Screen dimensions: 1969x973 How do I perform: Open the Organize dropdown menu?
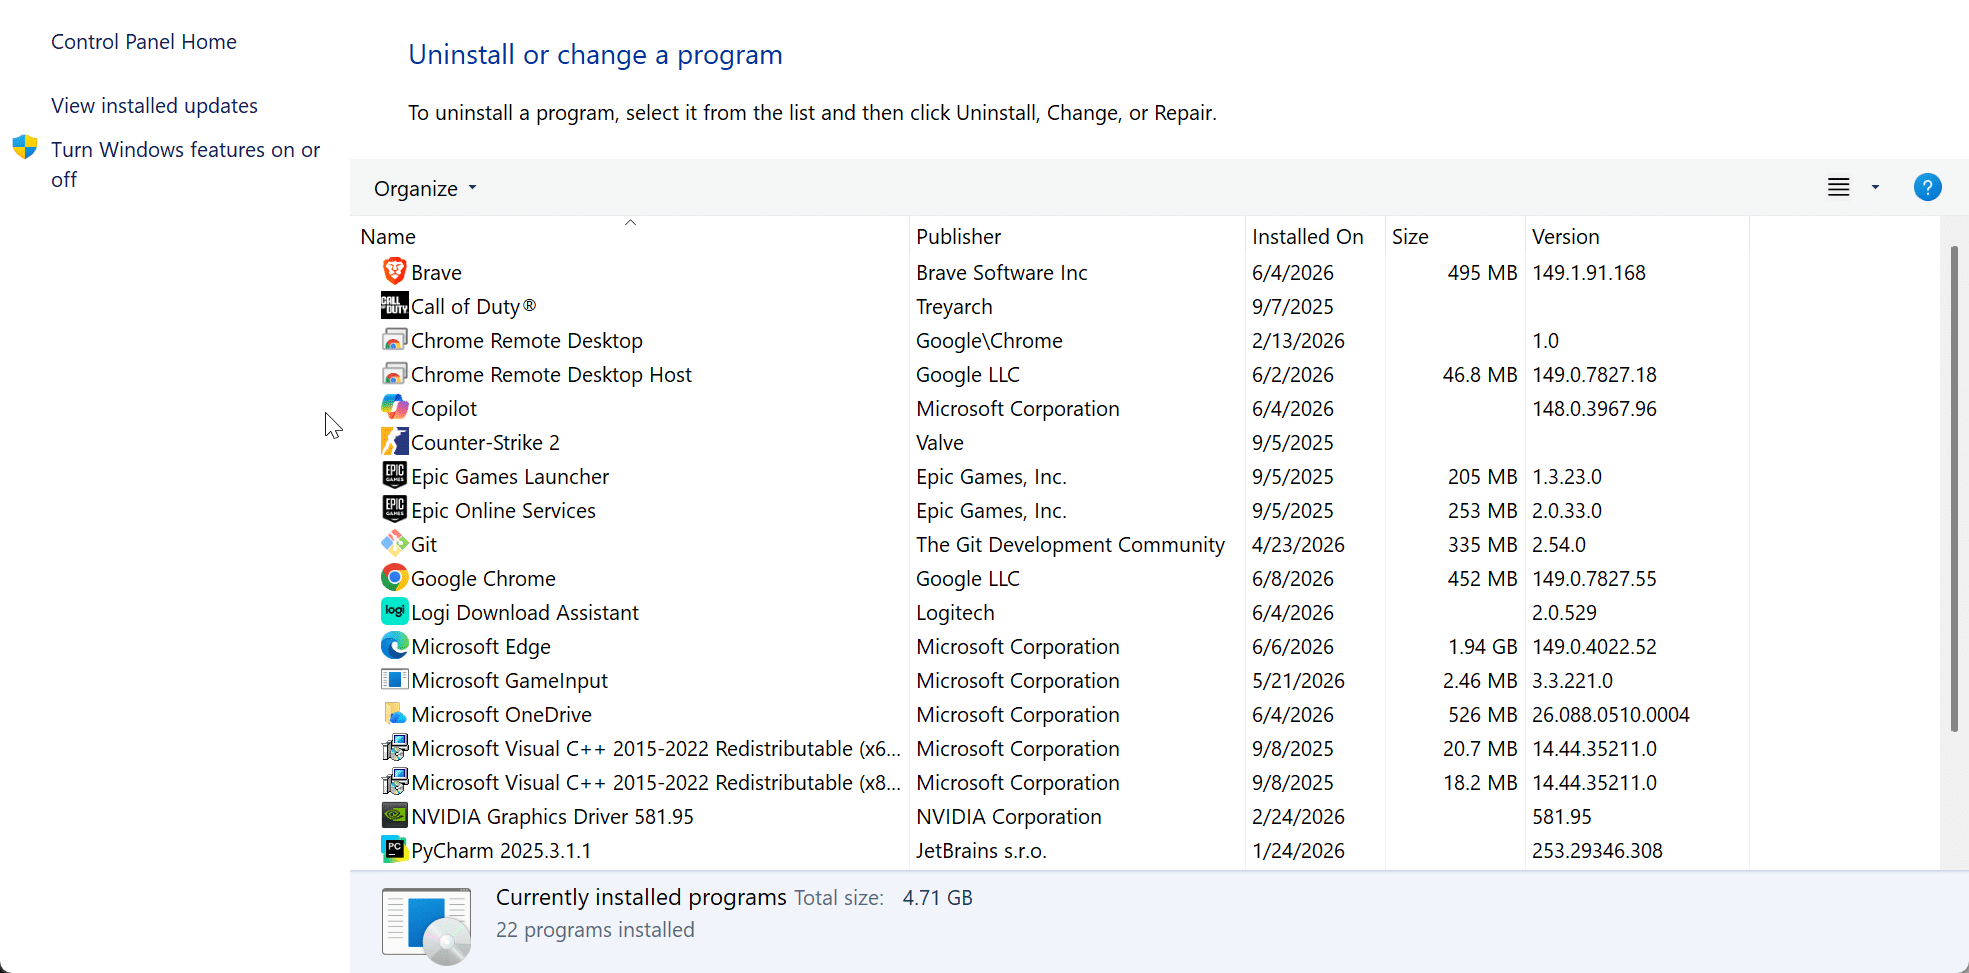(x=425, y=188)
